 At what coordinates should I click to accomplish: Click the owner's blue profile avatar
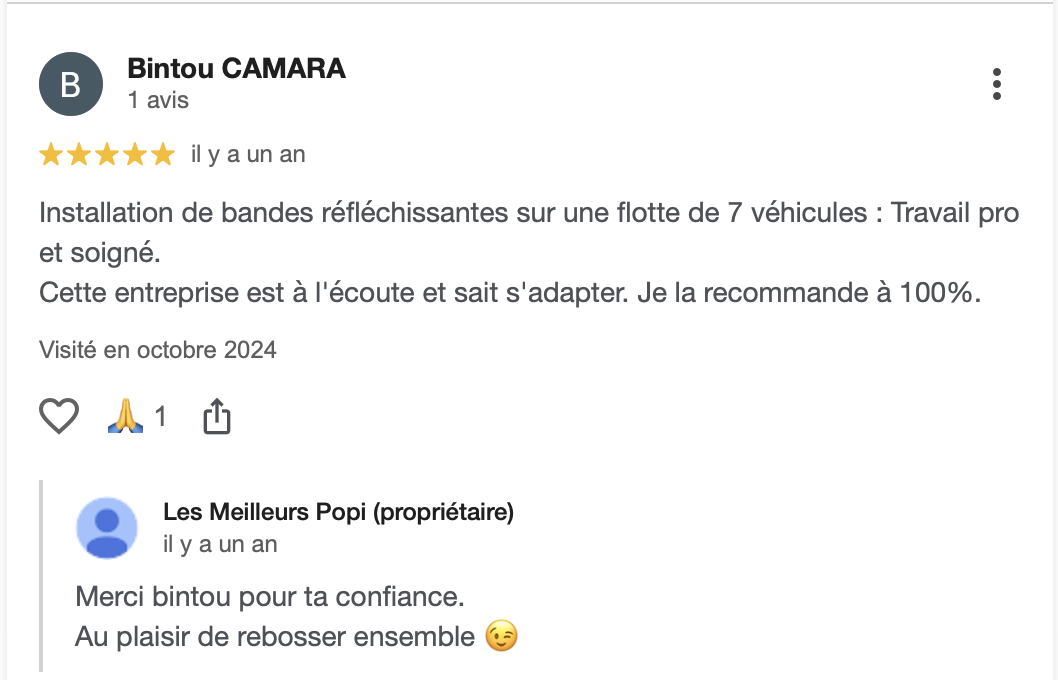point(107,528)
